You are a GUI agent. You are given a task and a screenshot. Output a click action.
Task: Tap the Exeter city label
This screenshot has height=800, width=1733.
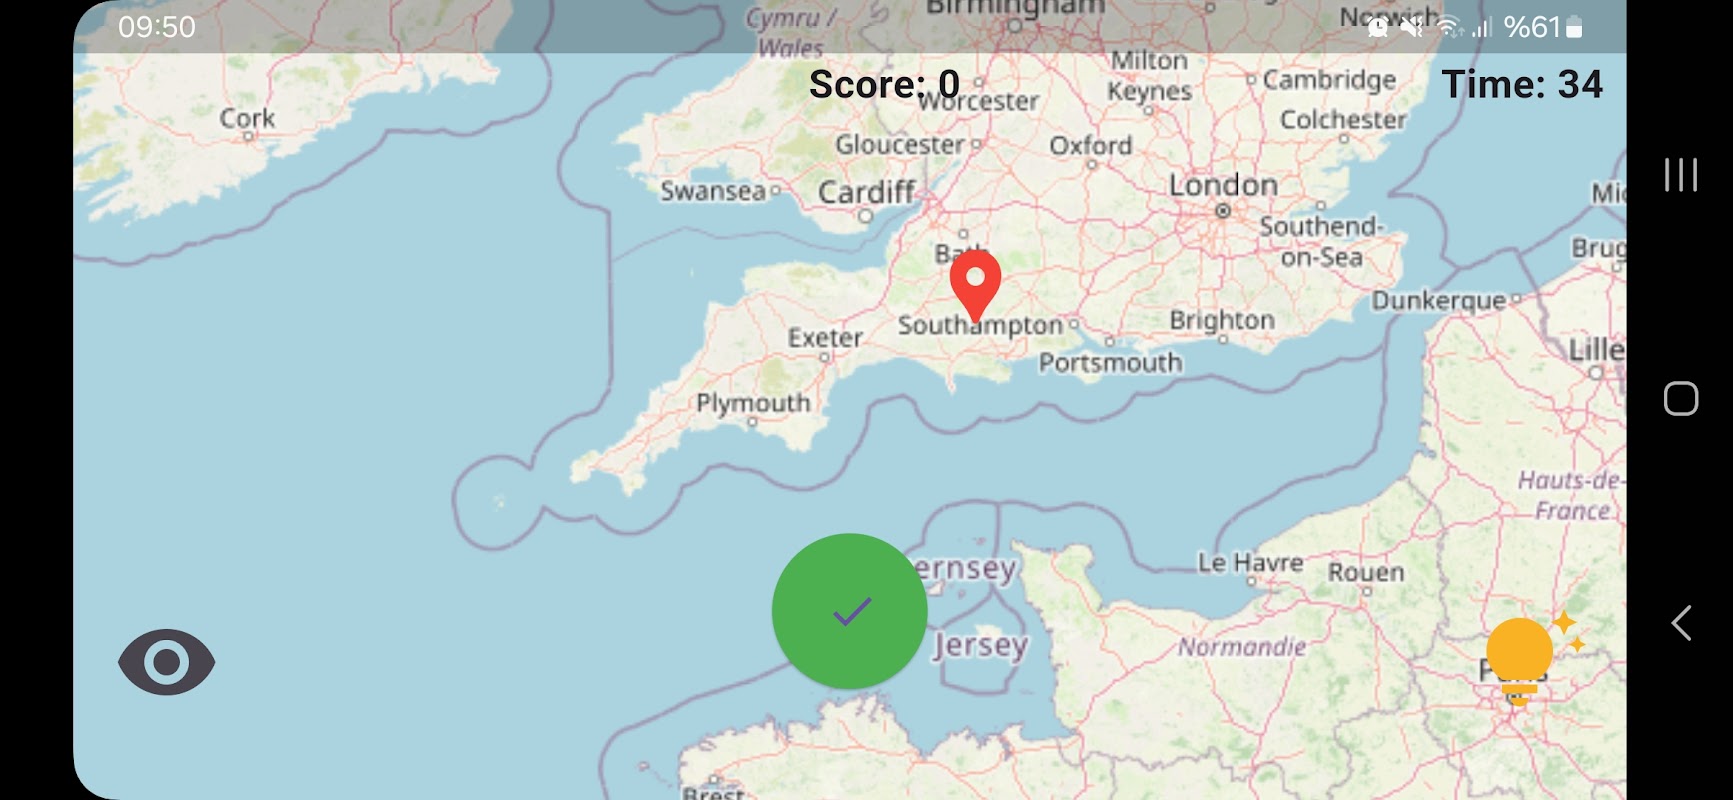825,338
